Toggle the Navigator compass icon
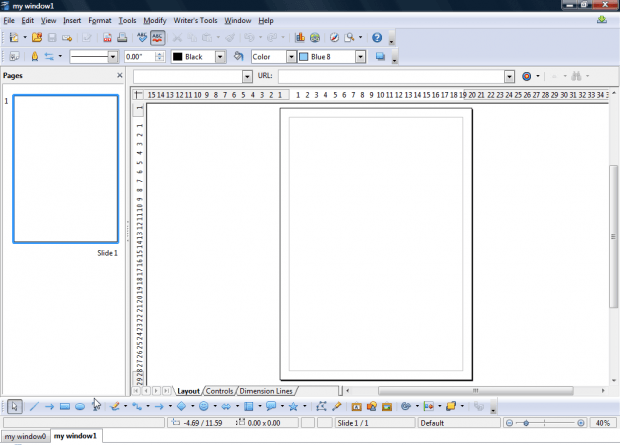The image size is (620, 445). pyautogui.click(x=335, y=38)
